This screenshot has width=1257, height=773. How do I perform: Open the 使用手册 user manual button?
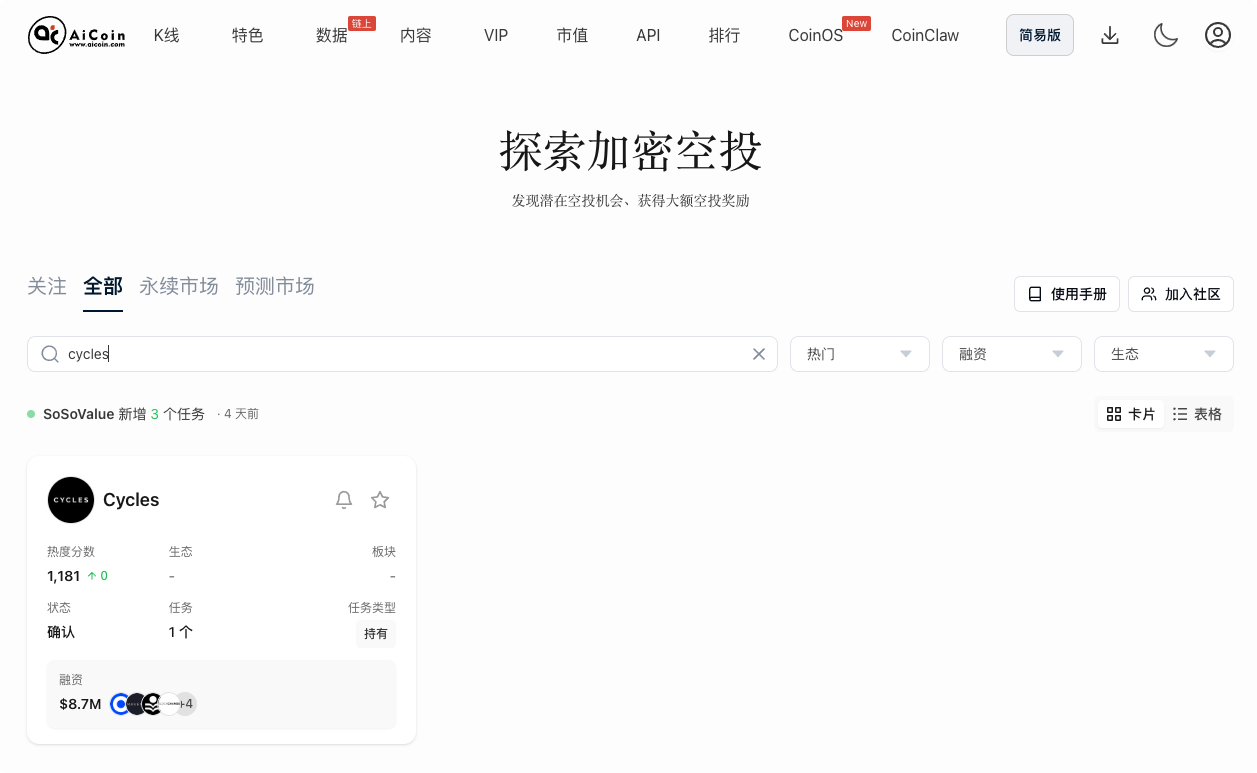point(1067,294)
